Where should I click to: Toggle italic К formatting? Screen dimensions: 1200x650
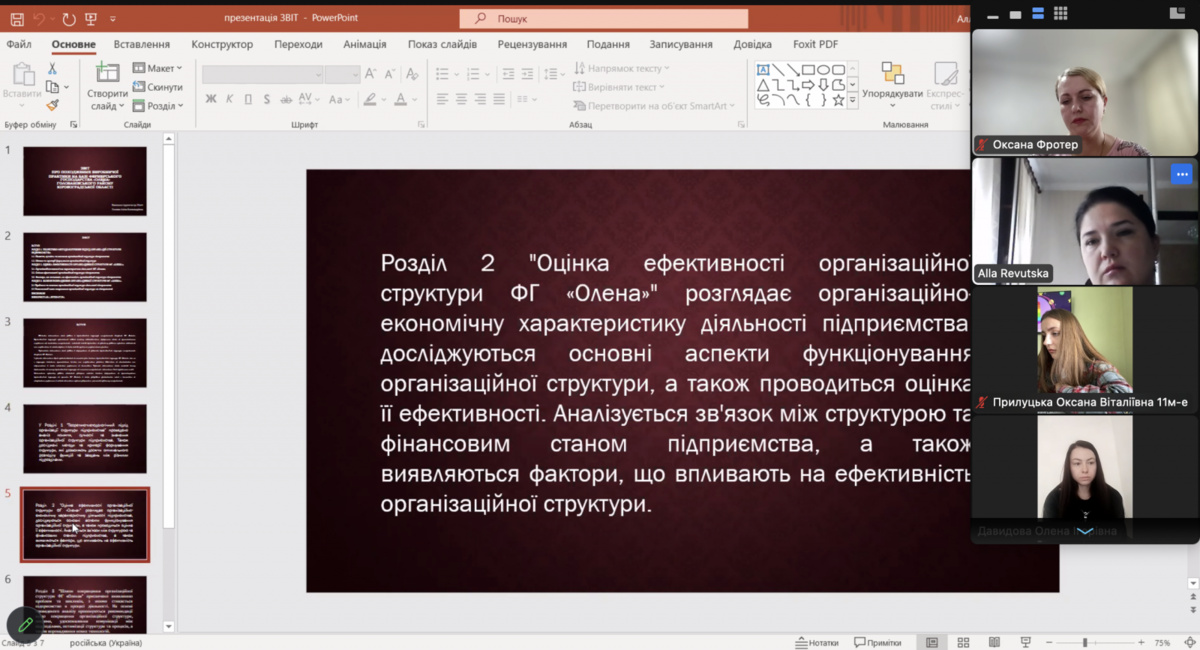point(230,99)
